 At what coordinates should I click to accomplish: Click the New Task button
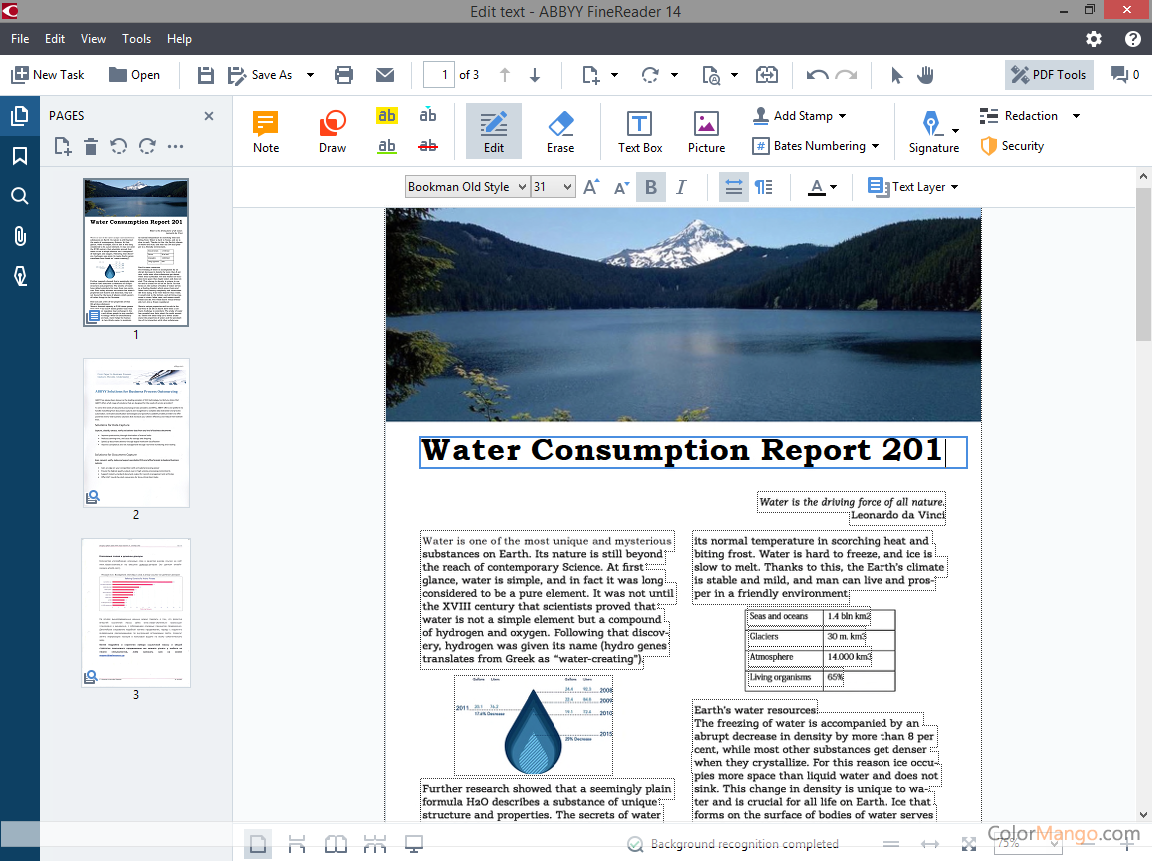point(48,75)
